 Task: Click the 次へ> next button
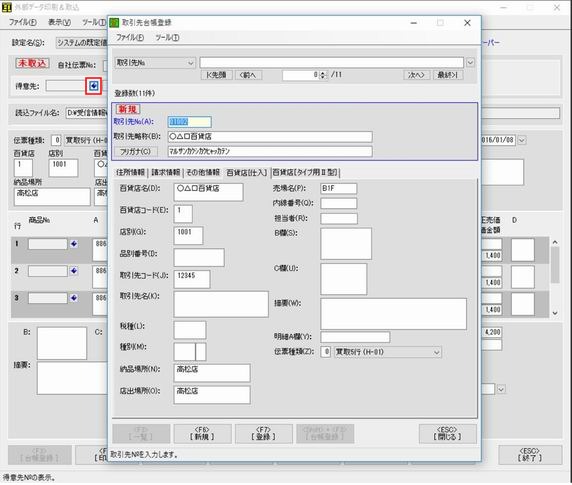416,75
